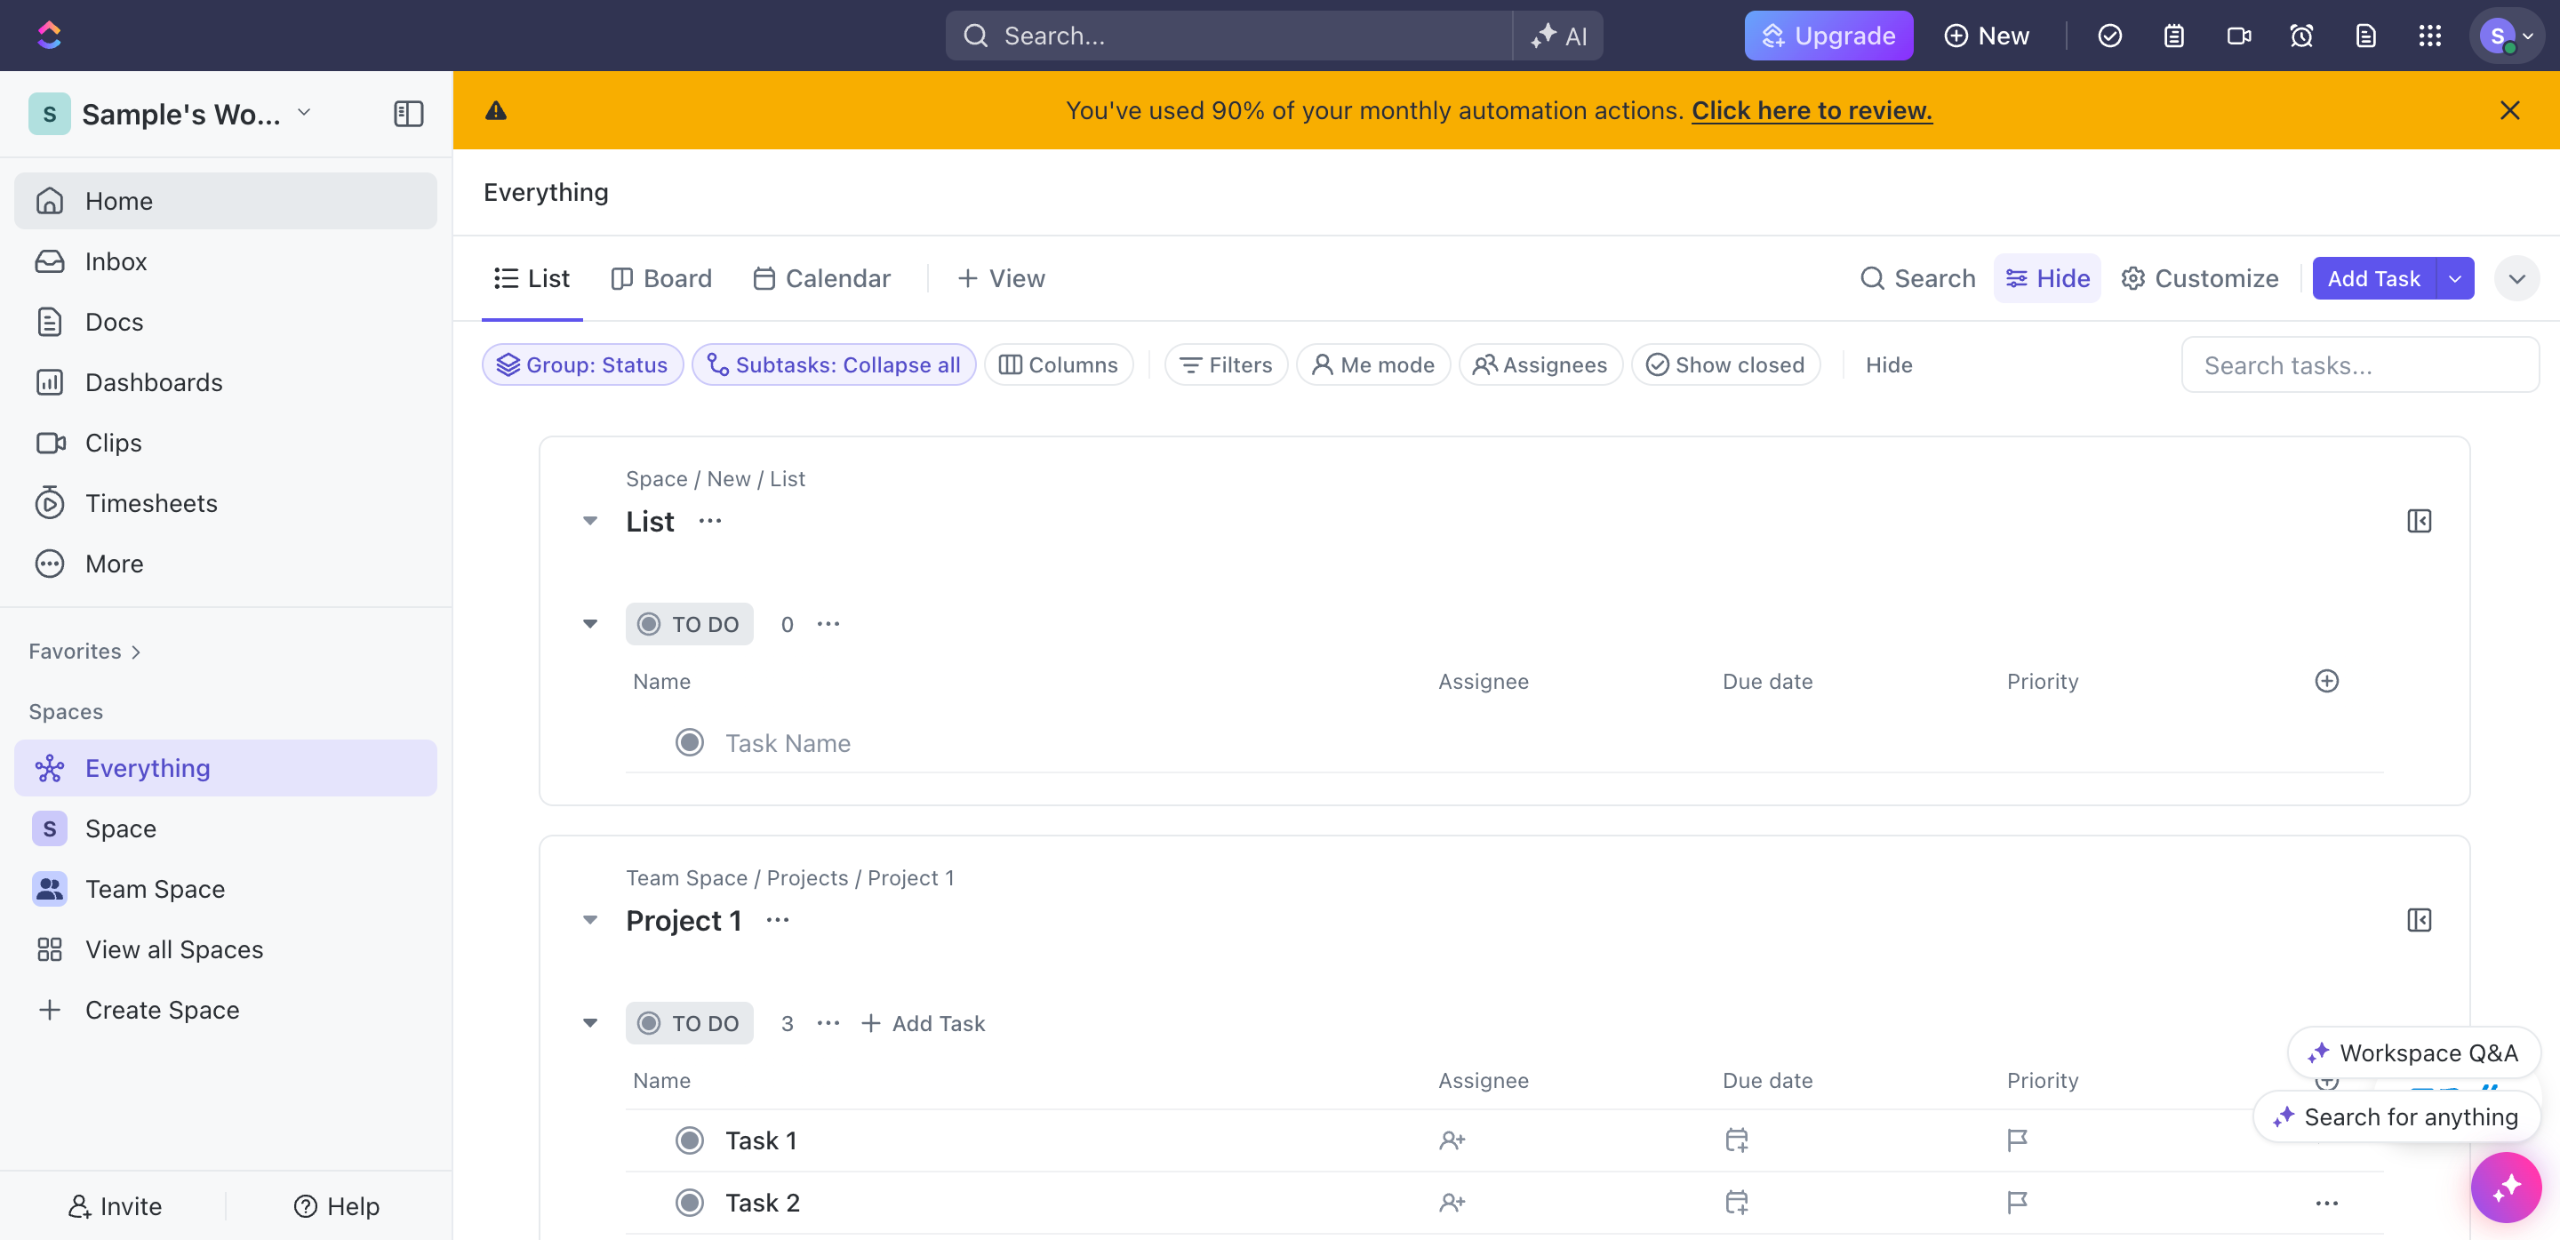Click the notepad icon in top bar
Image resolution: width=2560 pixels, height=1240 pixels.
coord(2174,36)
